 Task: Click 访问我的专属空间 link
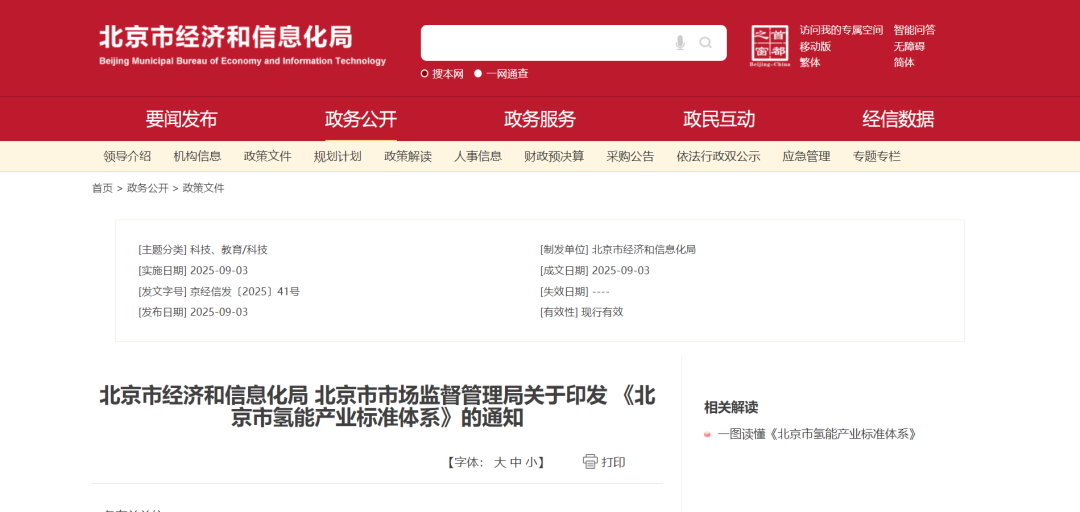pyautogui.click(x=841, y=30)
